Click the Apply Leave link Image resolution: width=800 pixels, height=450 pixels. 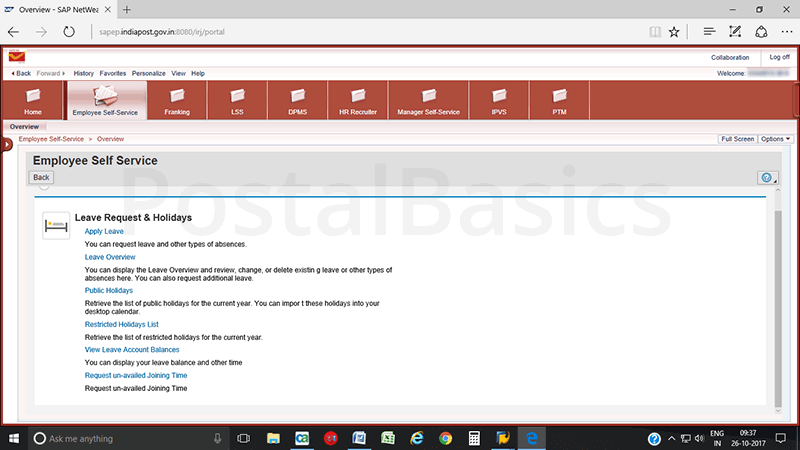[x=104, y=231]
